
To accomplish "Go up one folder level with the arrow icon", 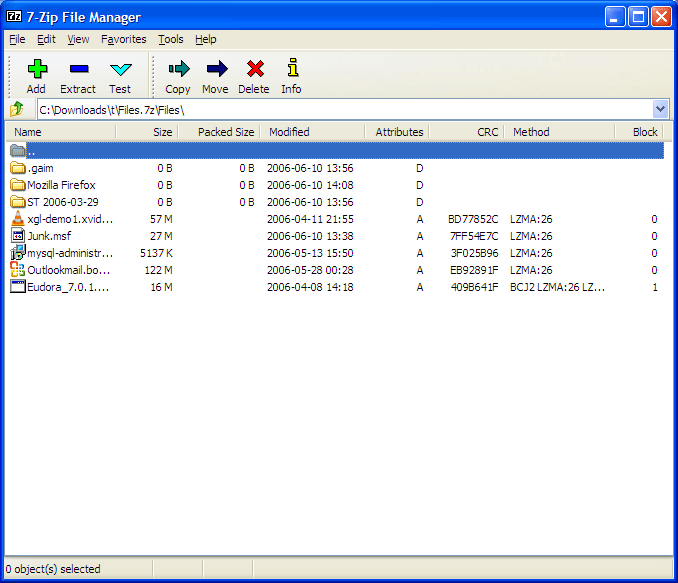I will [17, 109].
